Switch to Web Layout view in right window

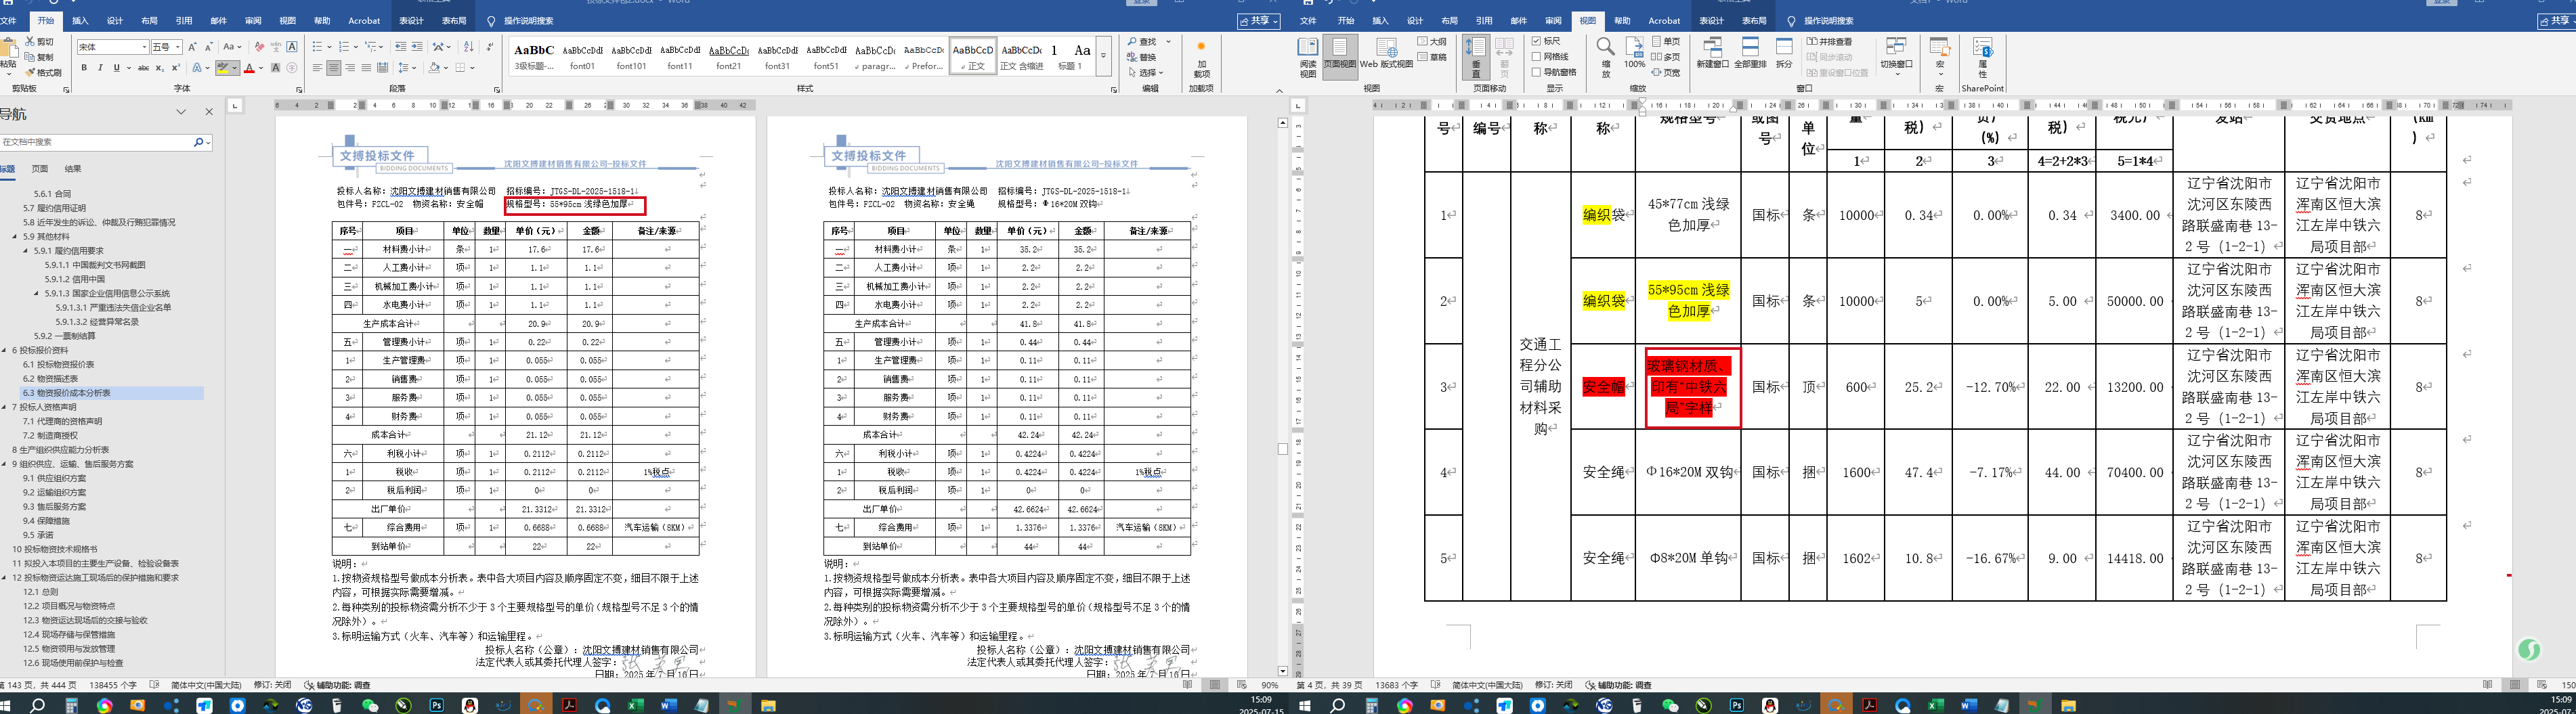pos(1386,53)
